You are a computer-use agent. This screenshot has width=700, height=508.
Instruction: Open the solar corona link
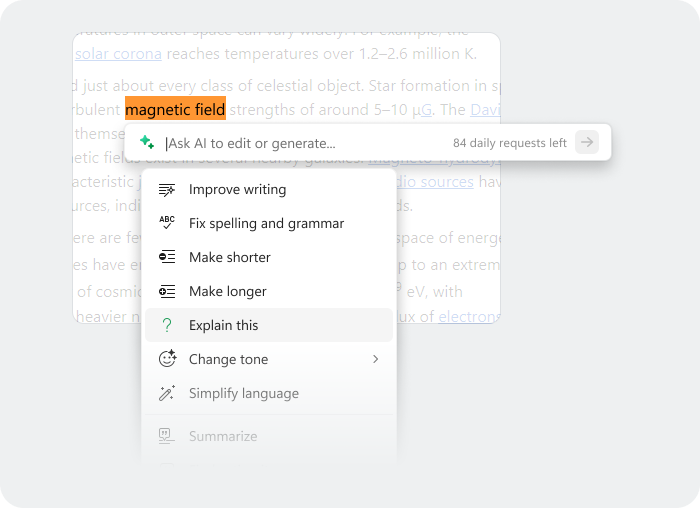pos(118,54)
